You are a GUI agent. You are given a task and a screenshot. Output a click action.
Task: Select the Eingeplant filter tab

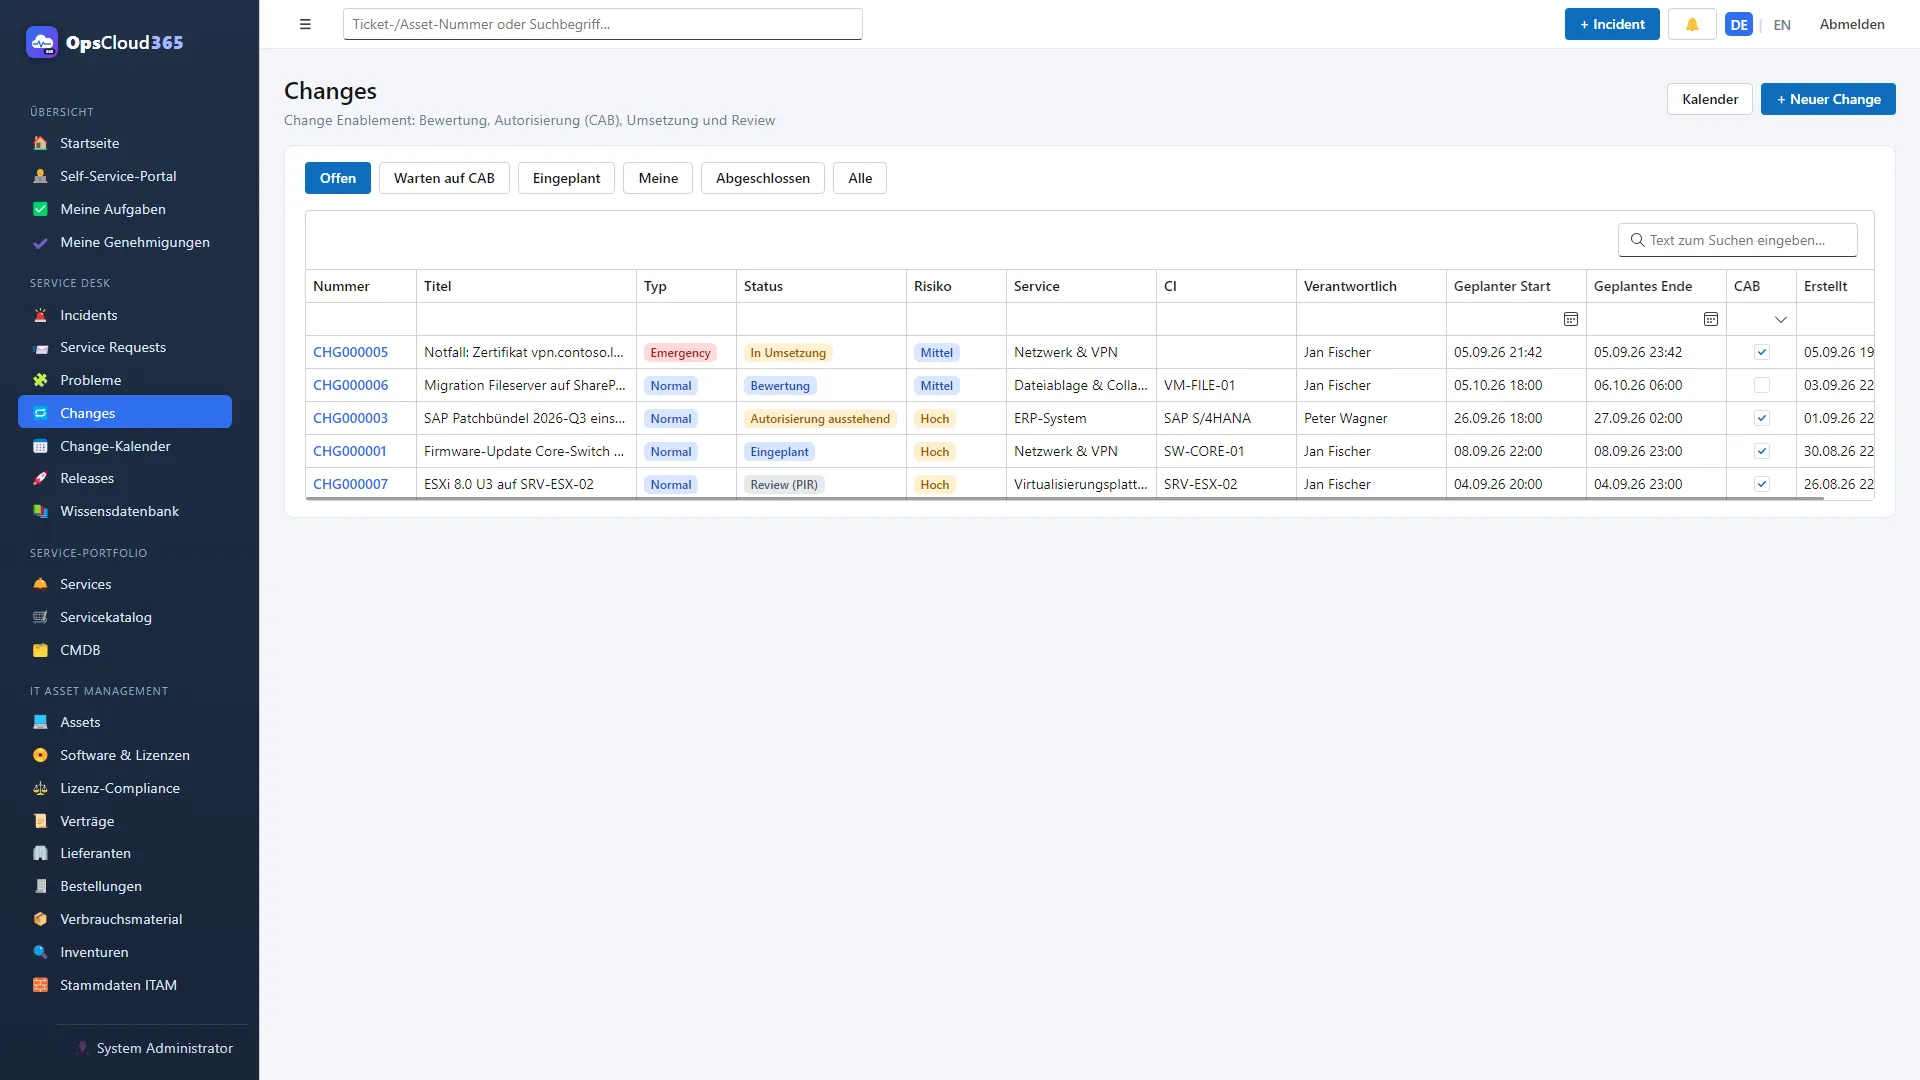click(566, 178)
